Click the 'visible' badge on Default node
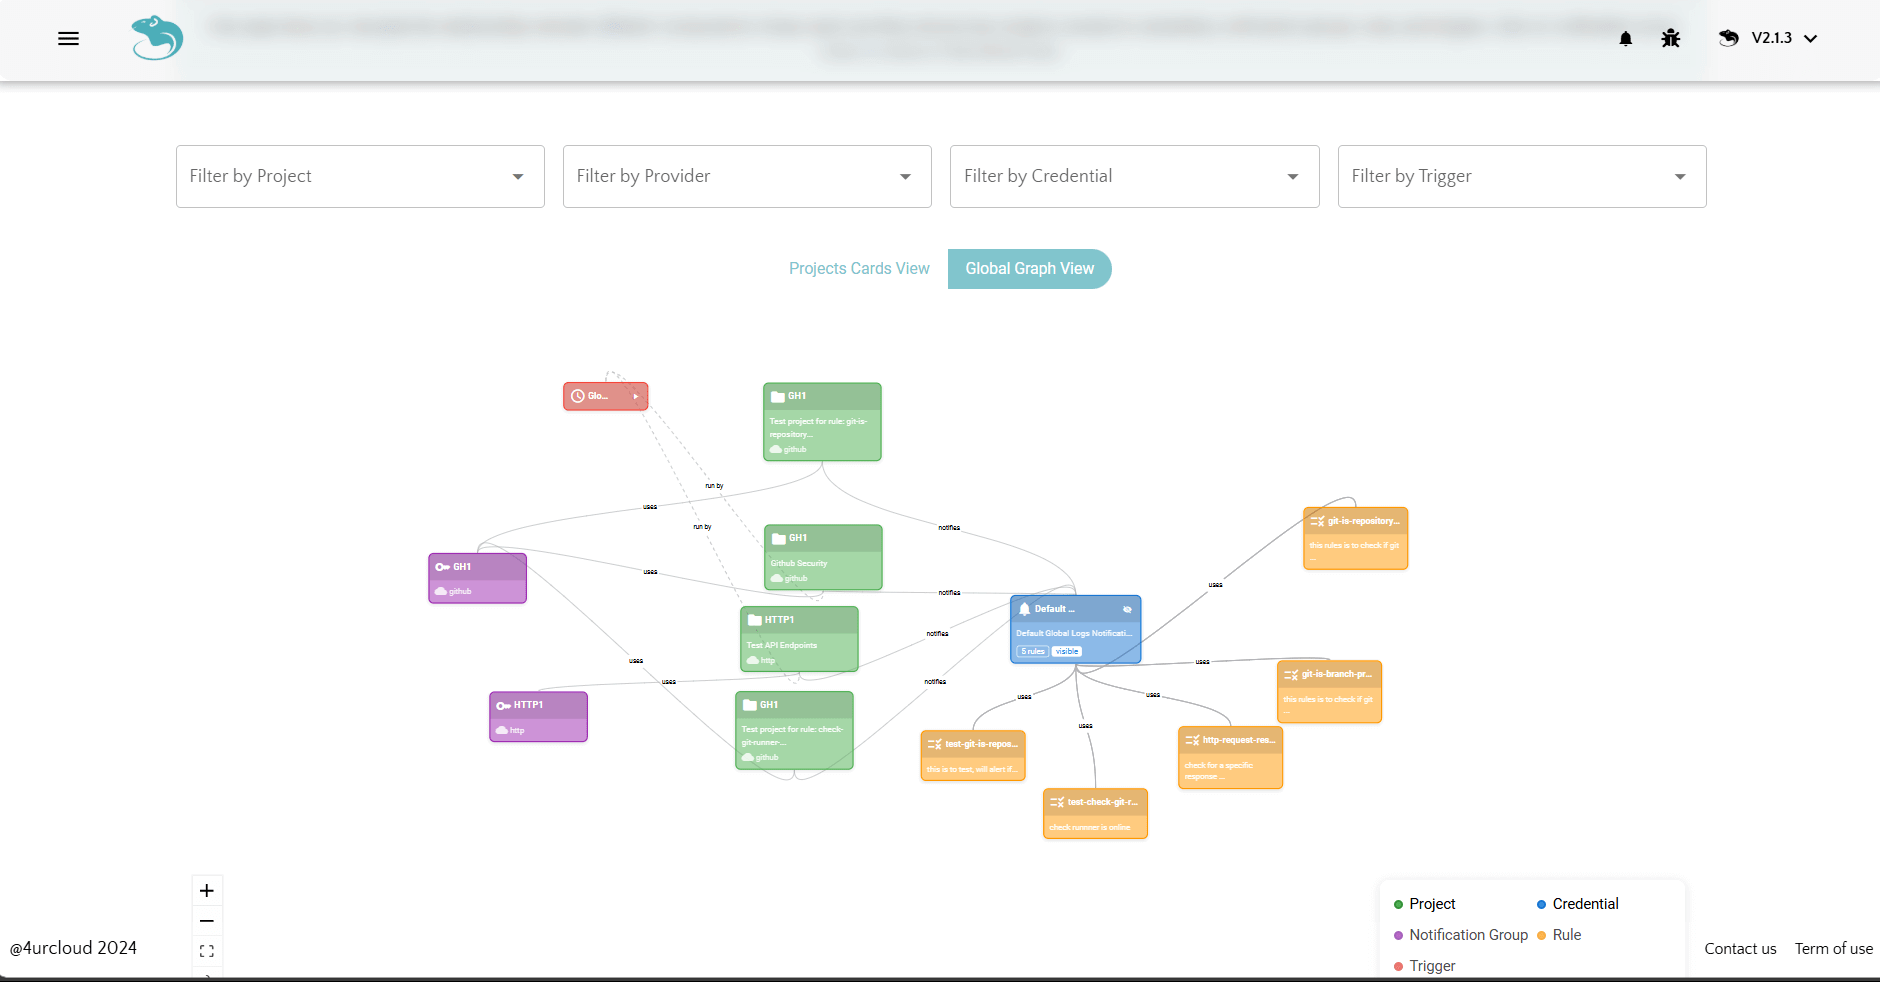Screen dimensions: 1880x982 [1067, 651]
